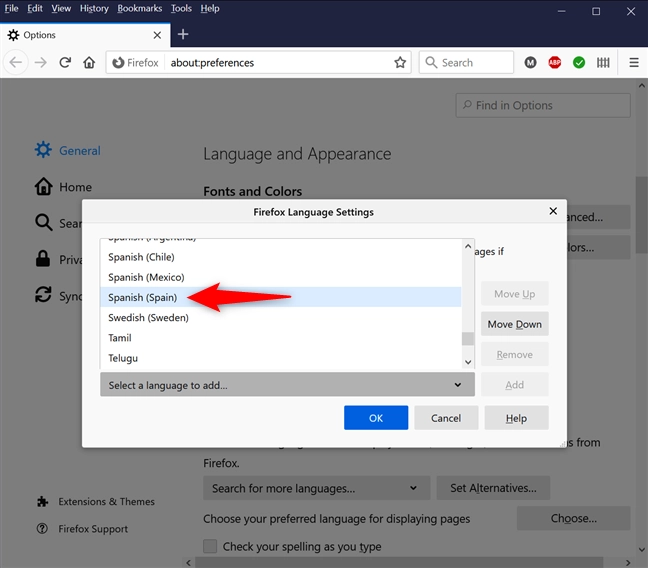Click the magnifier icon in the Search box

pos(431,62)
